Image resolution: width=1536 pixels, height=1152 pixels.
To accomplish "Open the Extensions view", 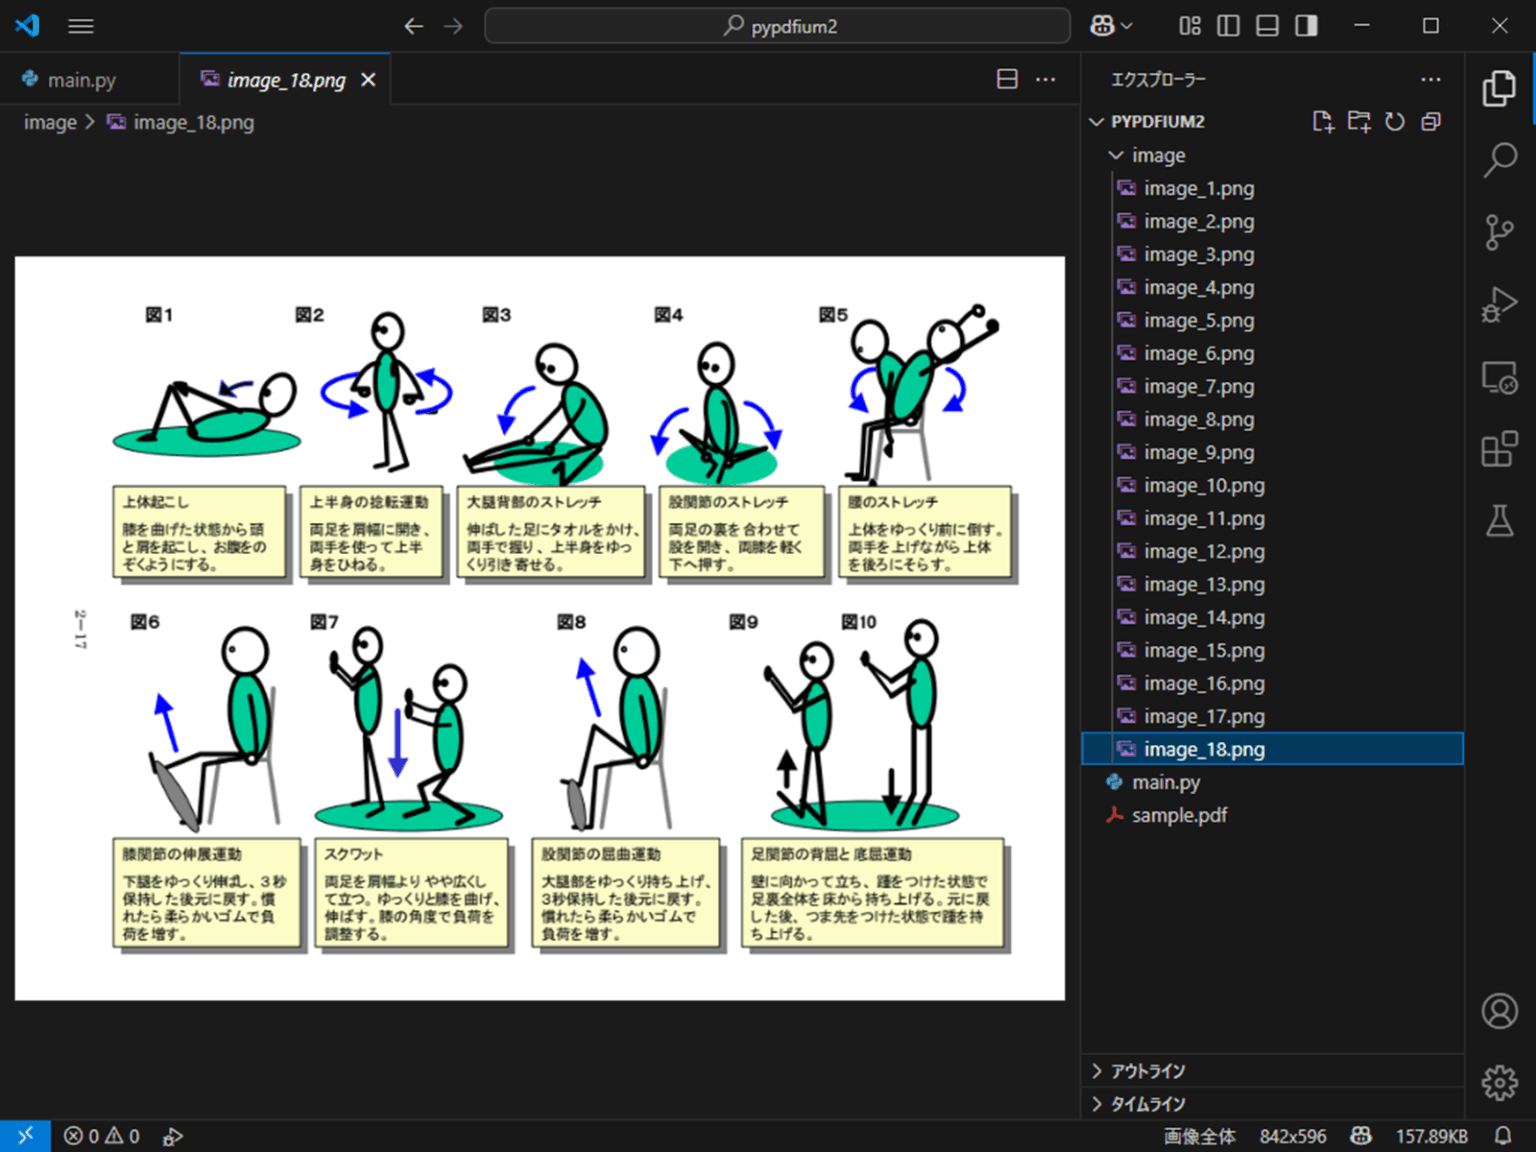I will [1499, 450].
